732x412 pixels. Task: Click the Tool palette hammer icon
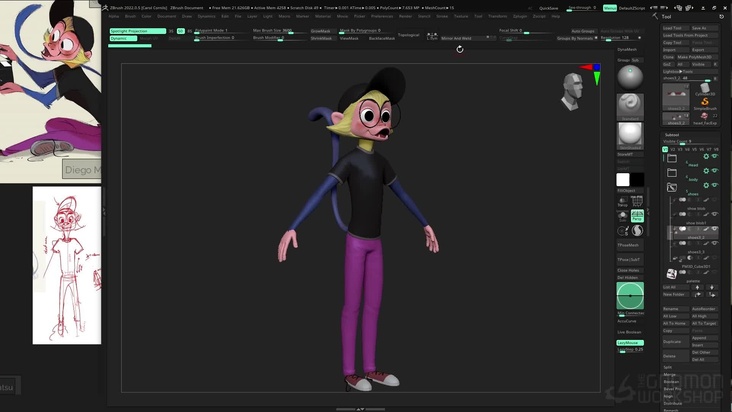[x=655, y=16]
